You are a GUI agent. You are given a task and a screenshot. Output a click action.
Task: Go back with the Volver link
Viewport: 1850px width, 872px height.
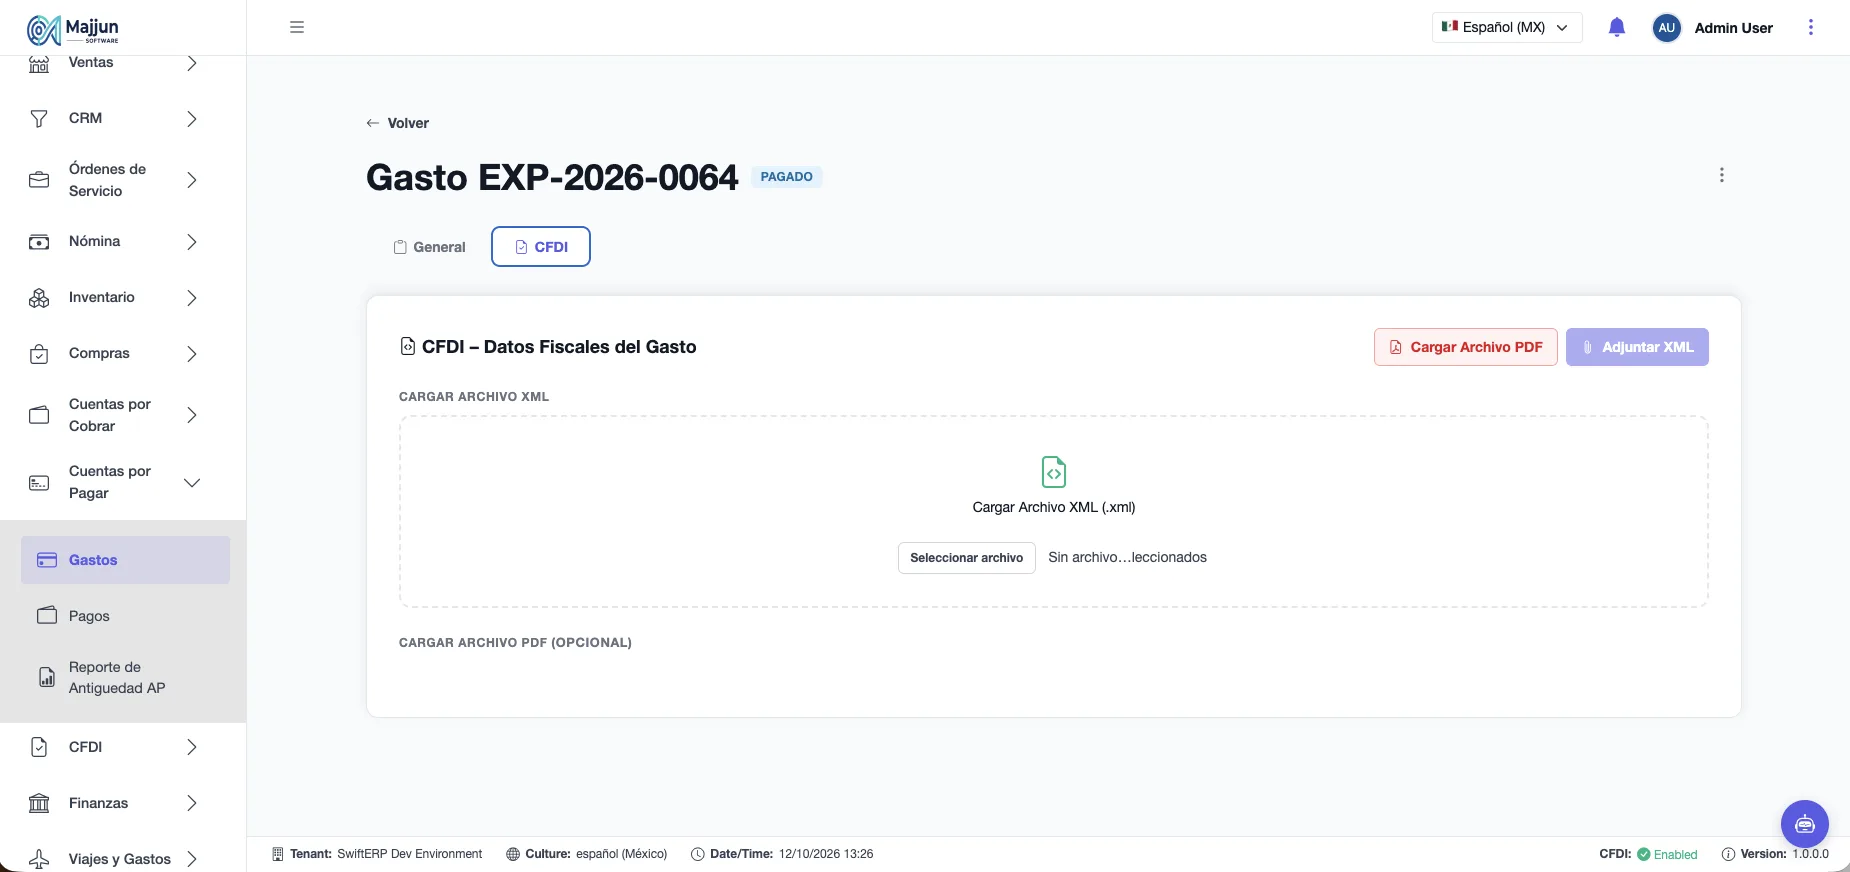tap(398, 123)
